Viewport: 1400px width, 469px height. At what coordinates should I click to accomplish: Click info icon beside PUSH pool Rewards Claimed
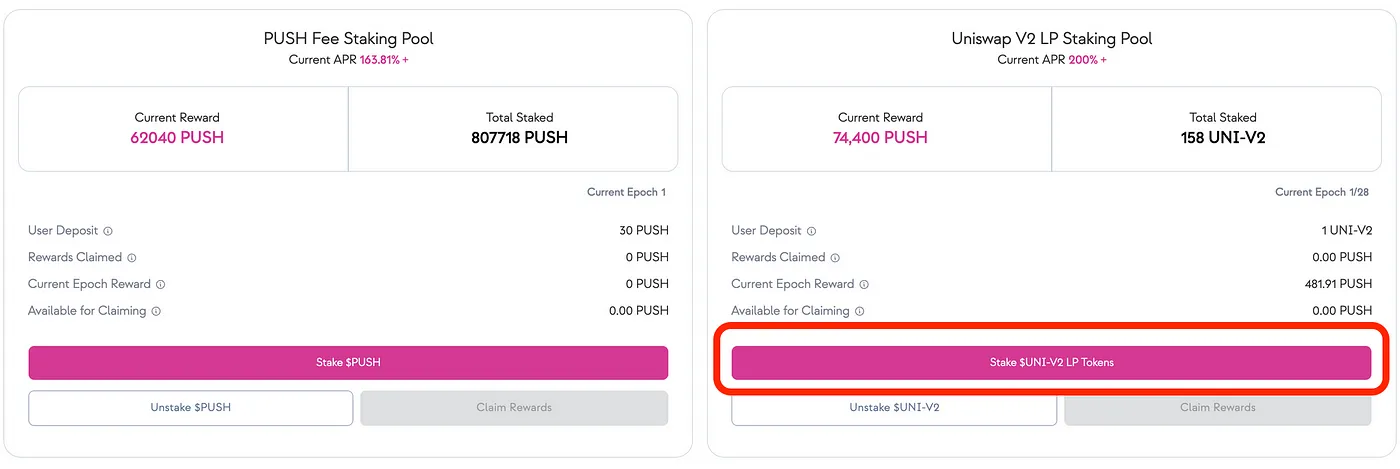[x=132, y=258]
